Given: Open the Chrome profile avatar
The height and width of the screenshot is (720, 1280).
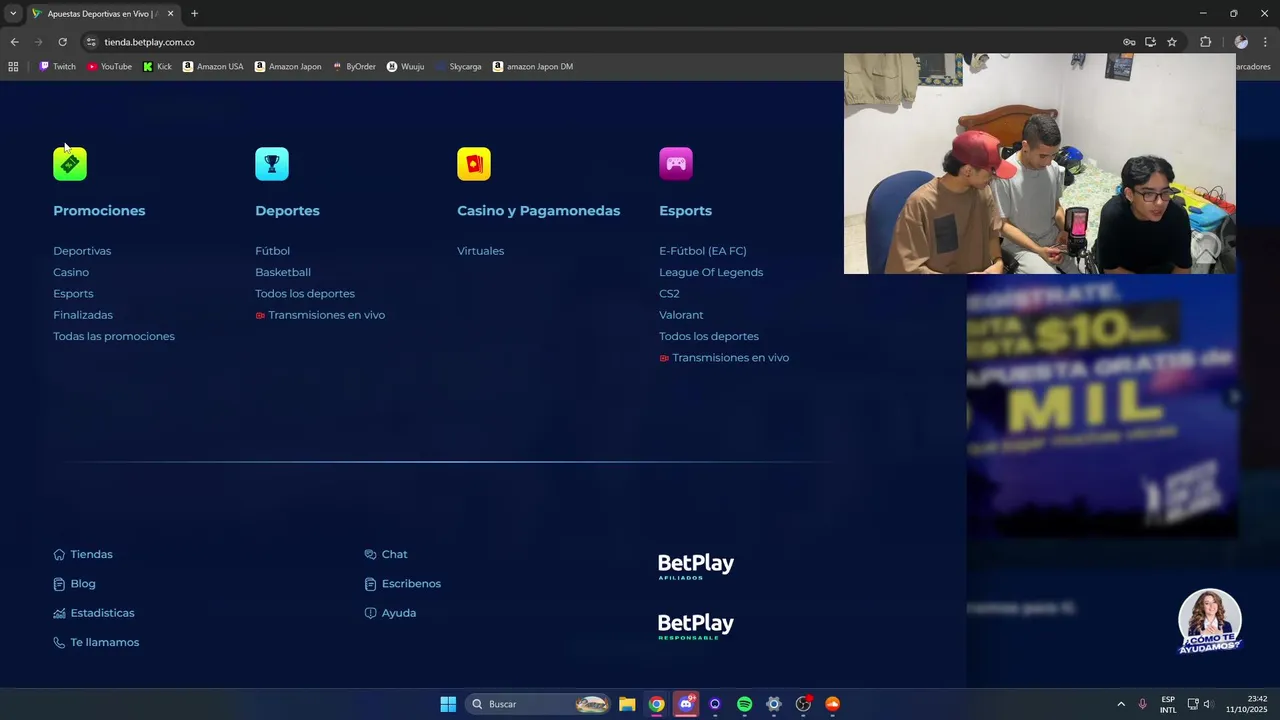Looking at the screenshot, I should click(x=1241, y=42).
